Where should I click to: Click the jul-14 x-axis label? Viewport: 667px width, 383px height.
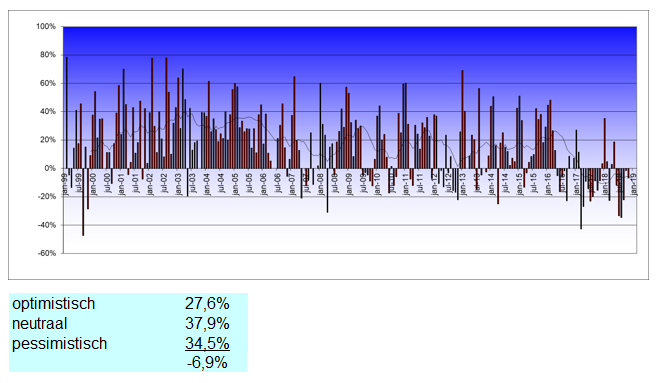coord(505,183)
